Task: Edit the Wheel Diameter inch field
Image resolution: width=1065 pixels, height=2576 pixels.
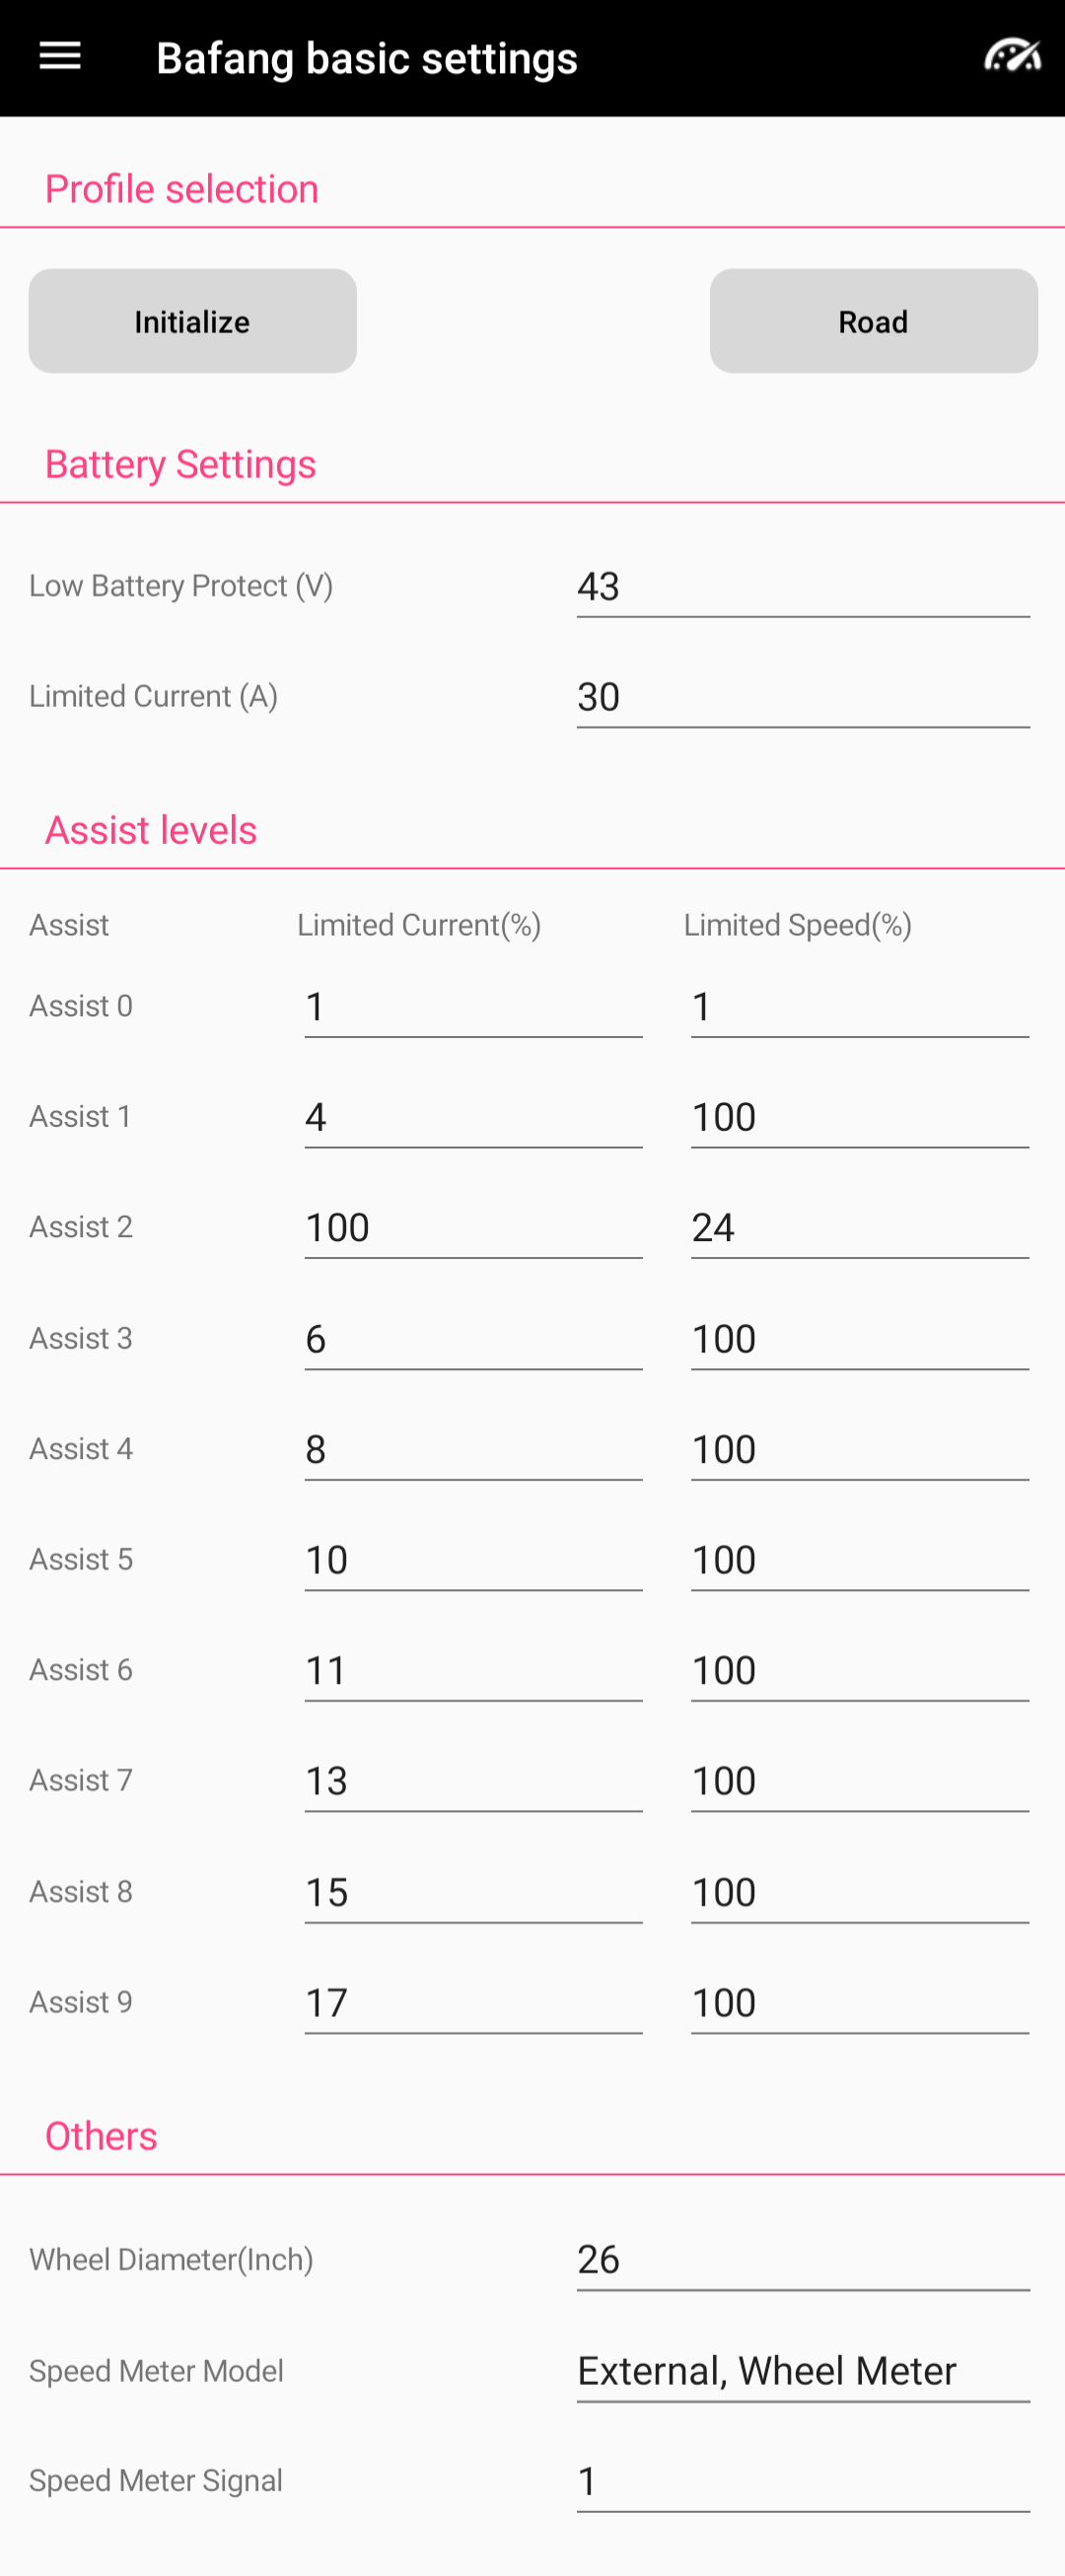Action: (802, 2260)
